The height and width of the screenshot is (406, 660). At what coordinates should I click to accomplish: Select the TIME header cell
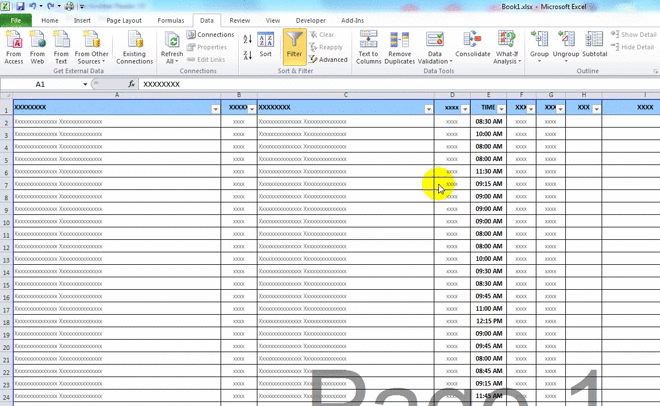coord(489,107)
